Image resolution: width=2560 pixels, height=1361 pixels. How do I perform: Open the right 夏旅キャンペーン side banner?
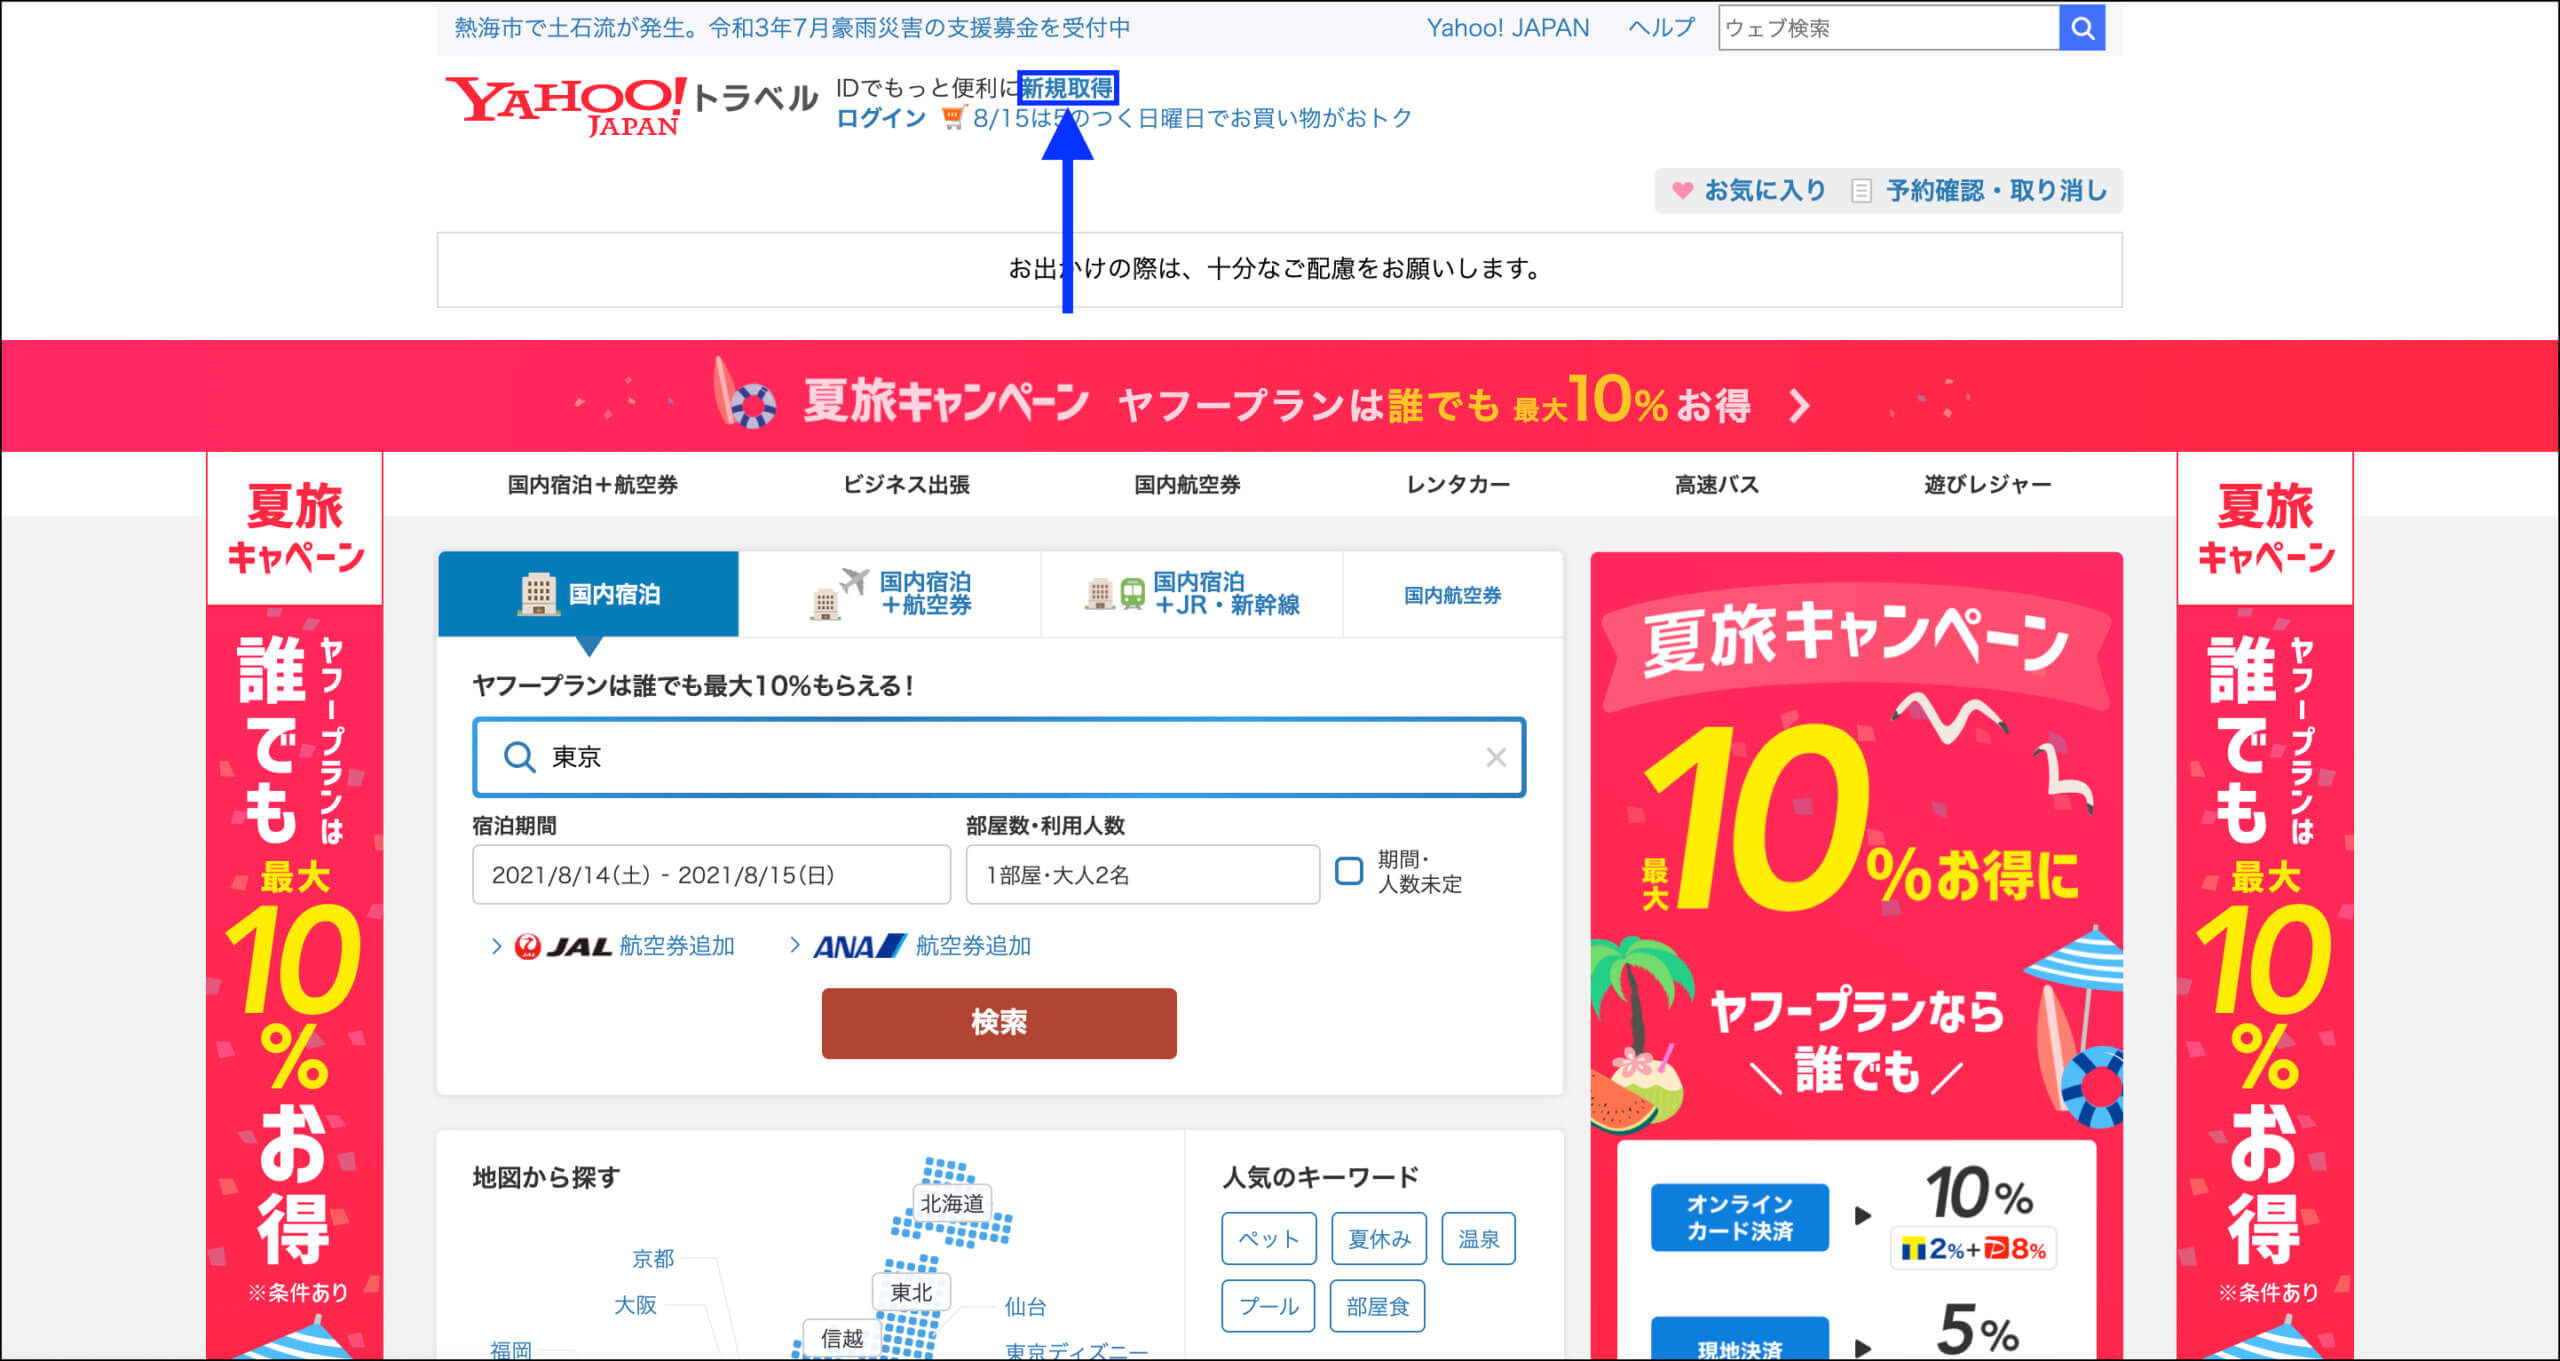pyautogui.click(x=2265, y=906)
